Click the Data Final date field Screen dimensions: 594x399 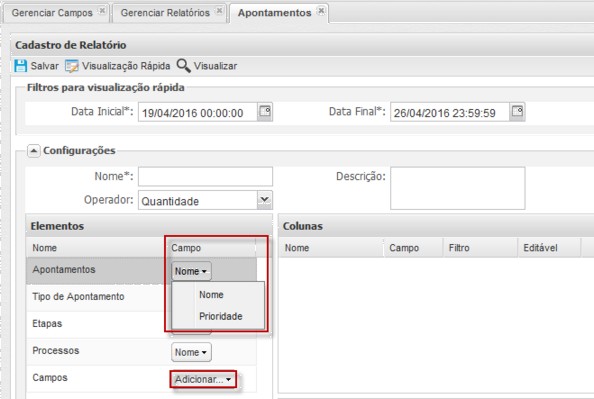point(450,112)
